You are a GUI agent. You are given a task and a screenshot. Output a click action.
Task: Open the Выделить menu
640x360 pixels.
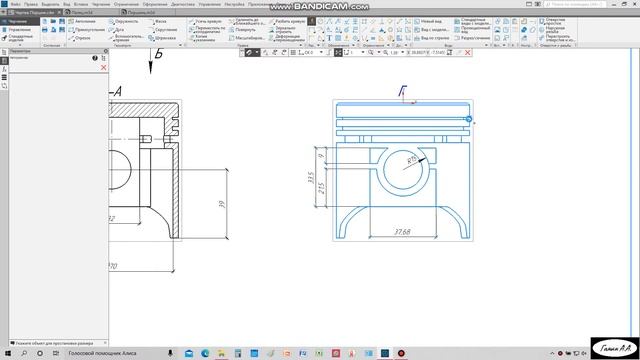click(50, 4)
